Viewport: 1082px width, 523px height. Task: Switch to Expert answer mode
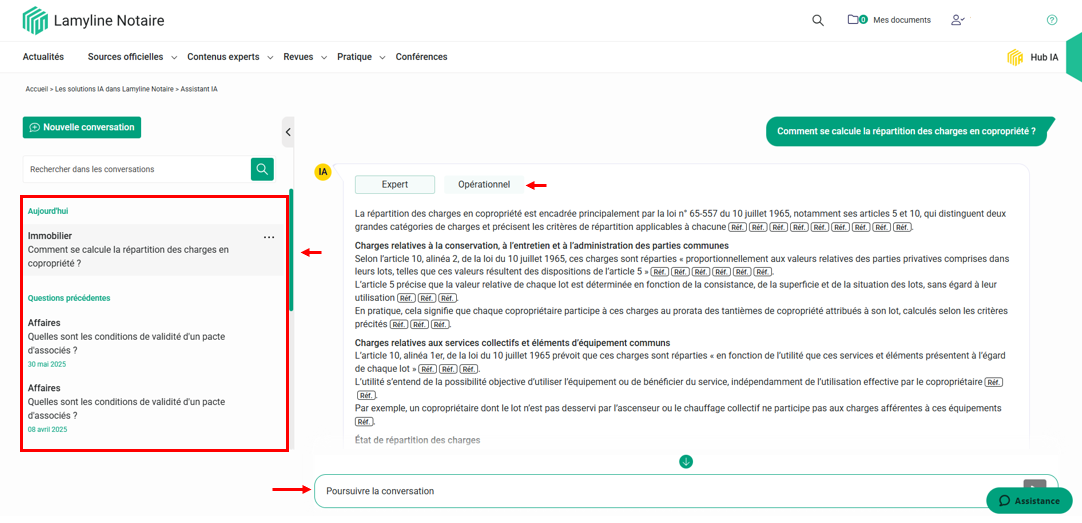(394, 185)
